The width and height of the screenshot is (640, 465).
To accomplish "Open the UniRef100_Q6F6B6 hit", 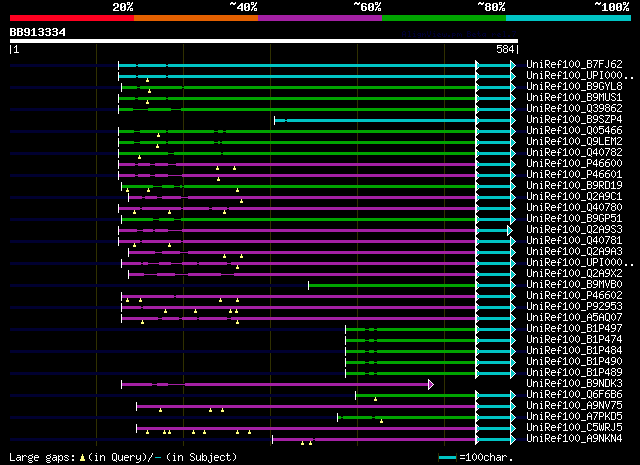I will [574, 395].
